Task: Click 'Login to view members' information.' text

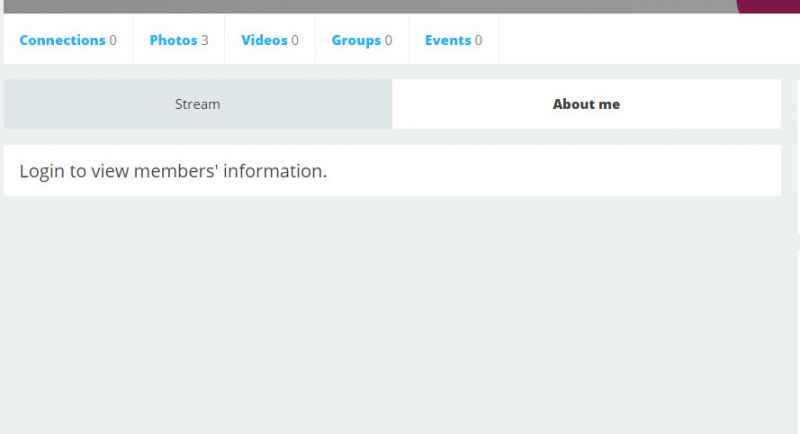Action: (x=173, y=171)
